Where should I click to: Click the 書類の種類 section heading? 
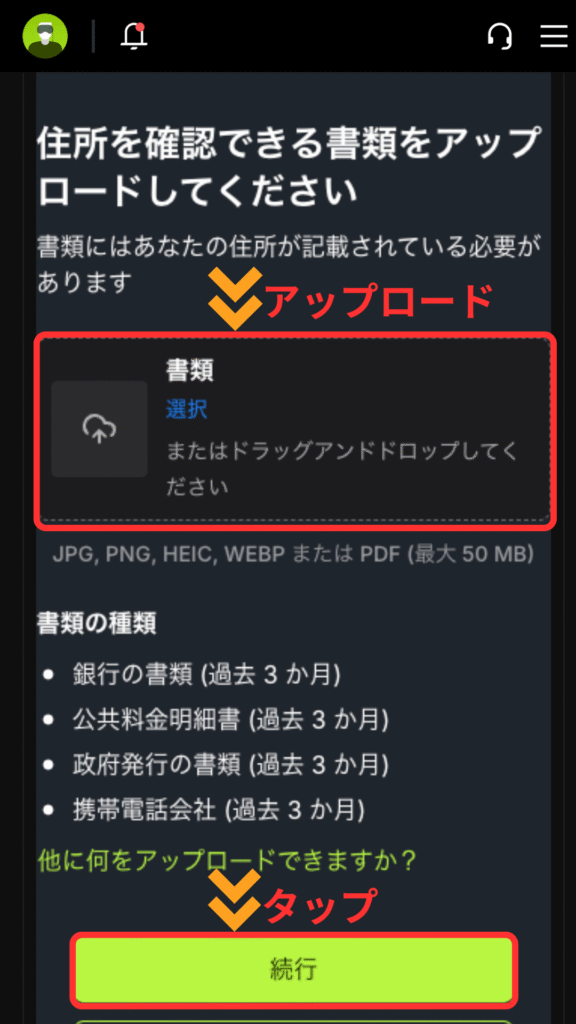97,624
